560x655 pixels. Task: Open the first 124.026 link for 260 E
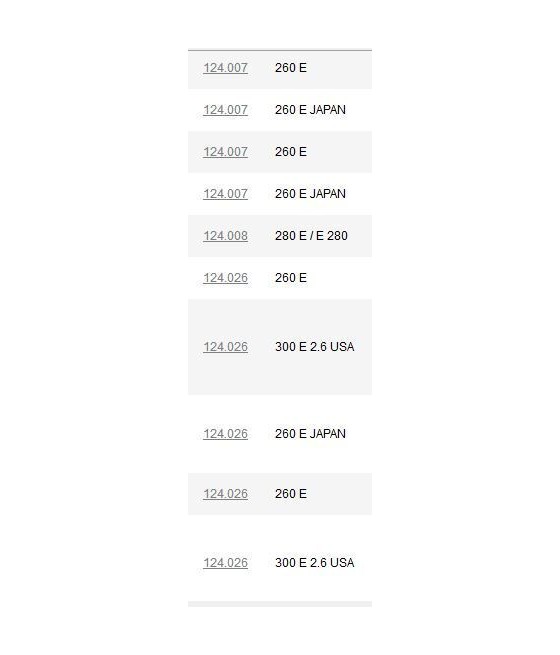(x=226, y=278)
